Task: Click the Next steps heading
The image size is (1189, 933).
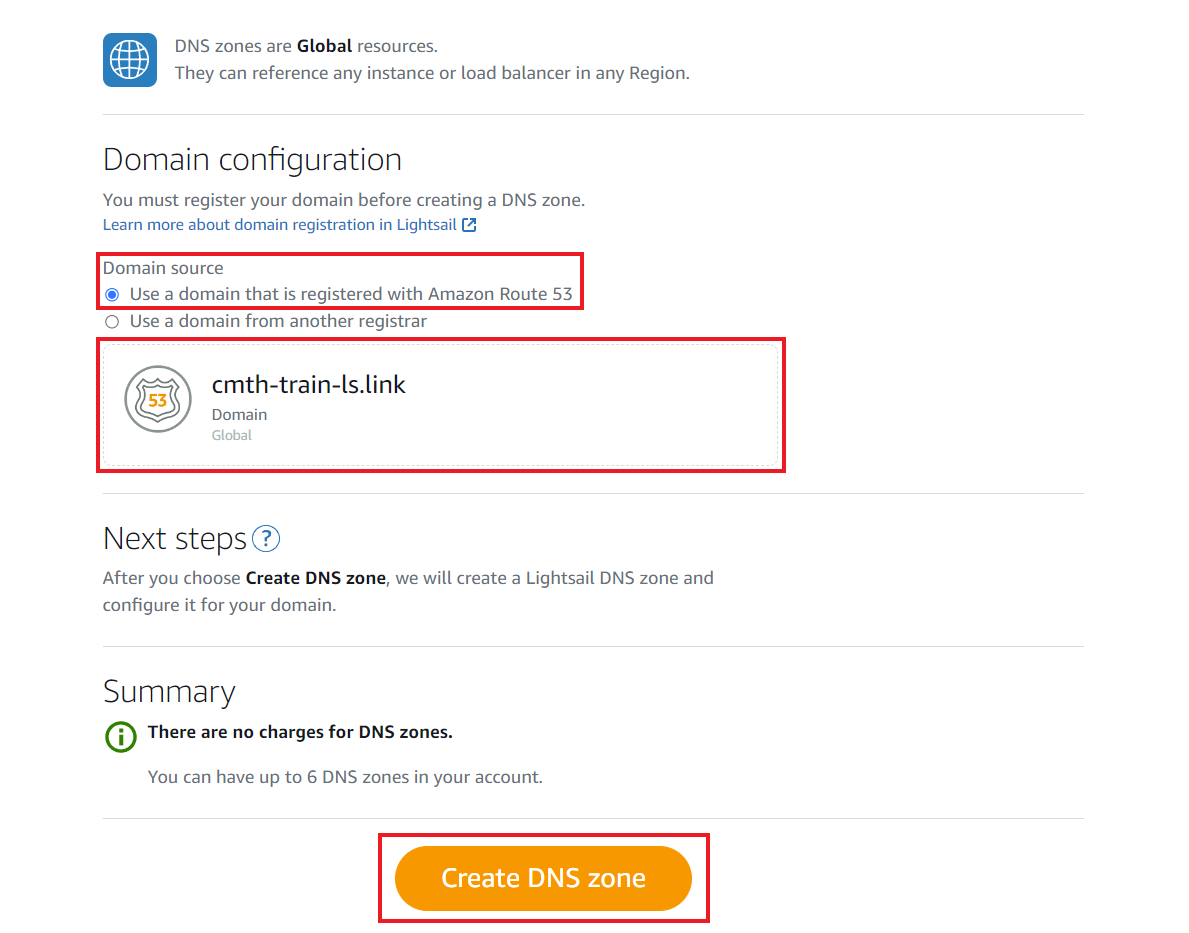Action: click(175, 539)
